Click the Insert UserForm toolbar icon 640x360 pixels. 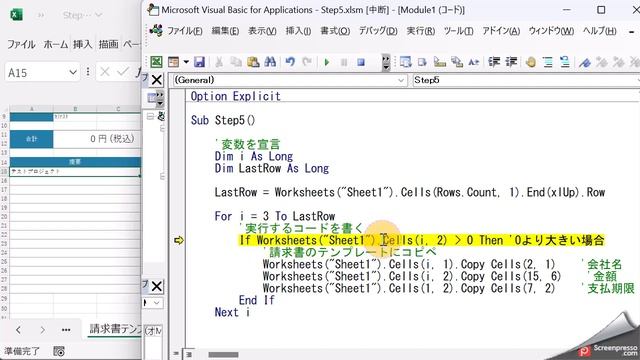click(x=173, y=62)
